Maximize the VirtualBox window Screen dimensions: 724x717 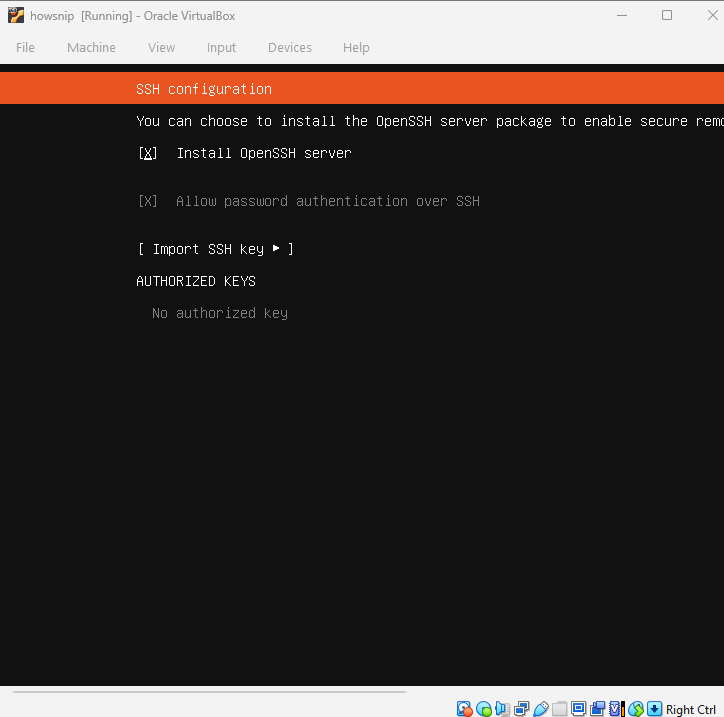point(667,15)
